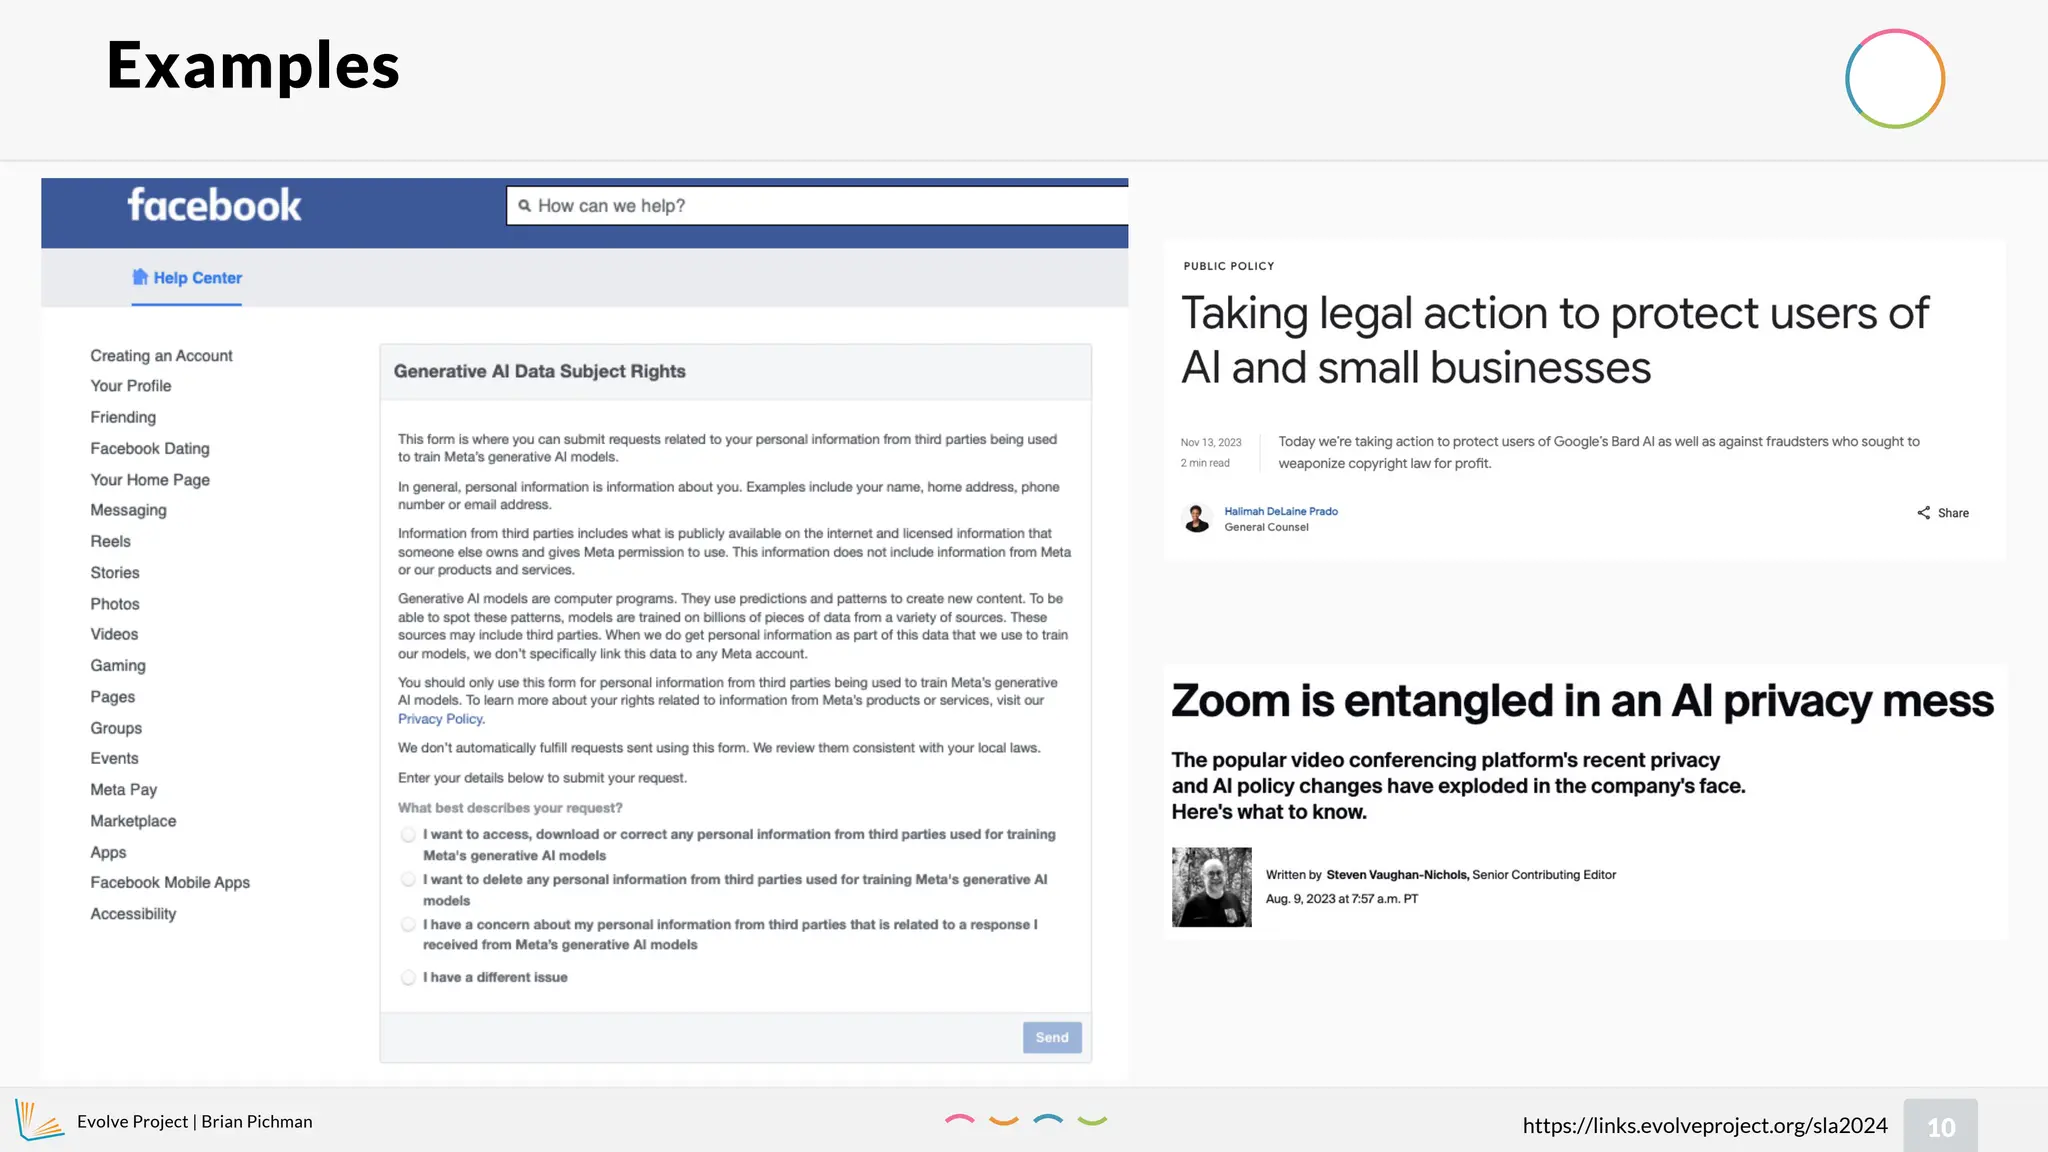The width and height of the screenshot is (2048, 1152).
Task: Click the Facebook logo
Action: tap(214, 206)
